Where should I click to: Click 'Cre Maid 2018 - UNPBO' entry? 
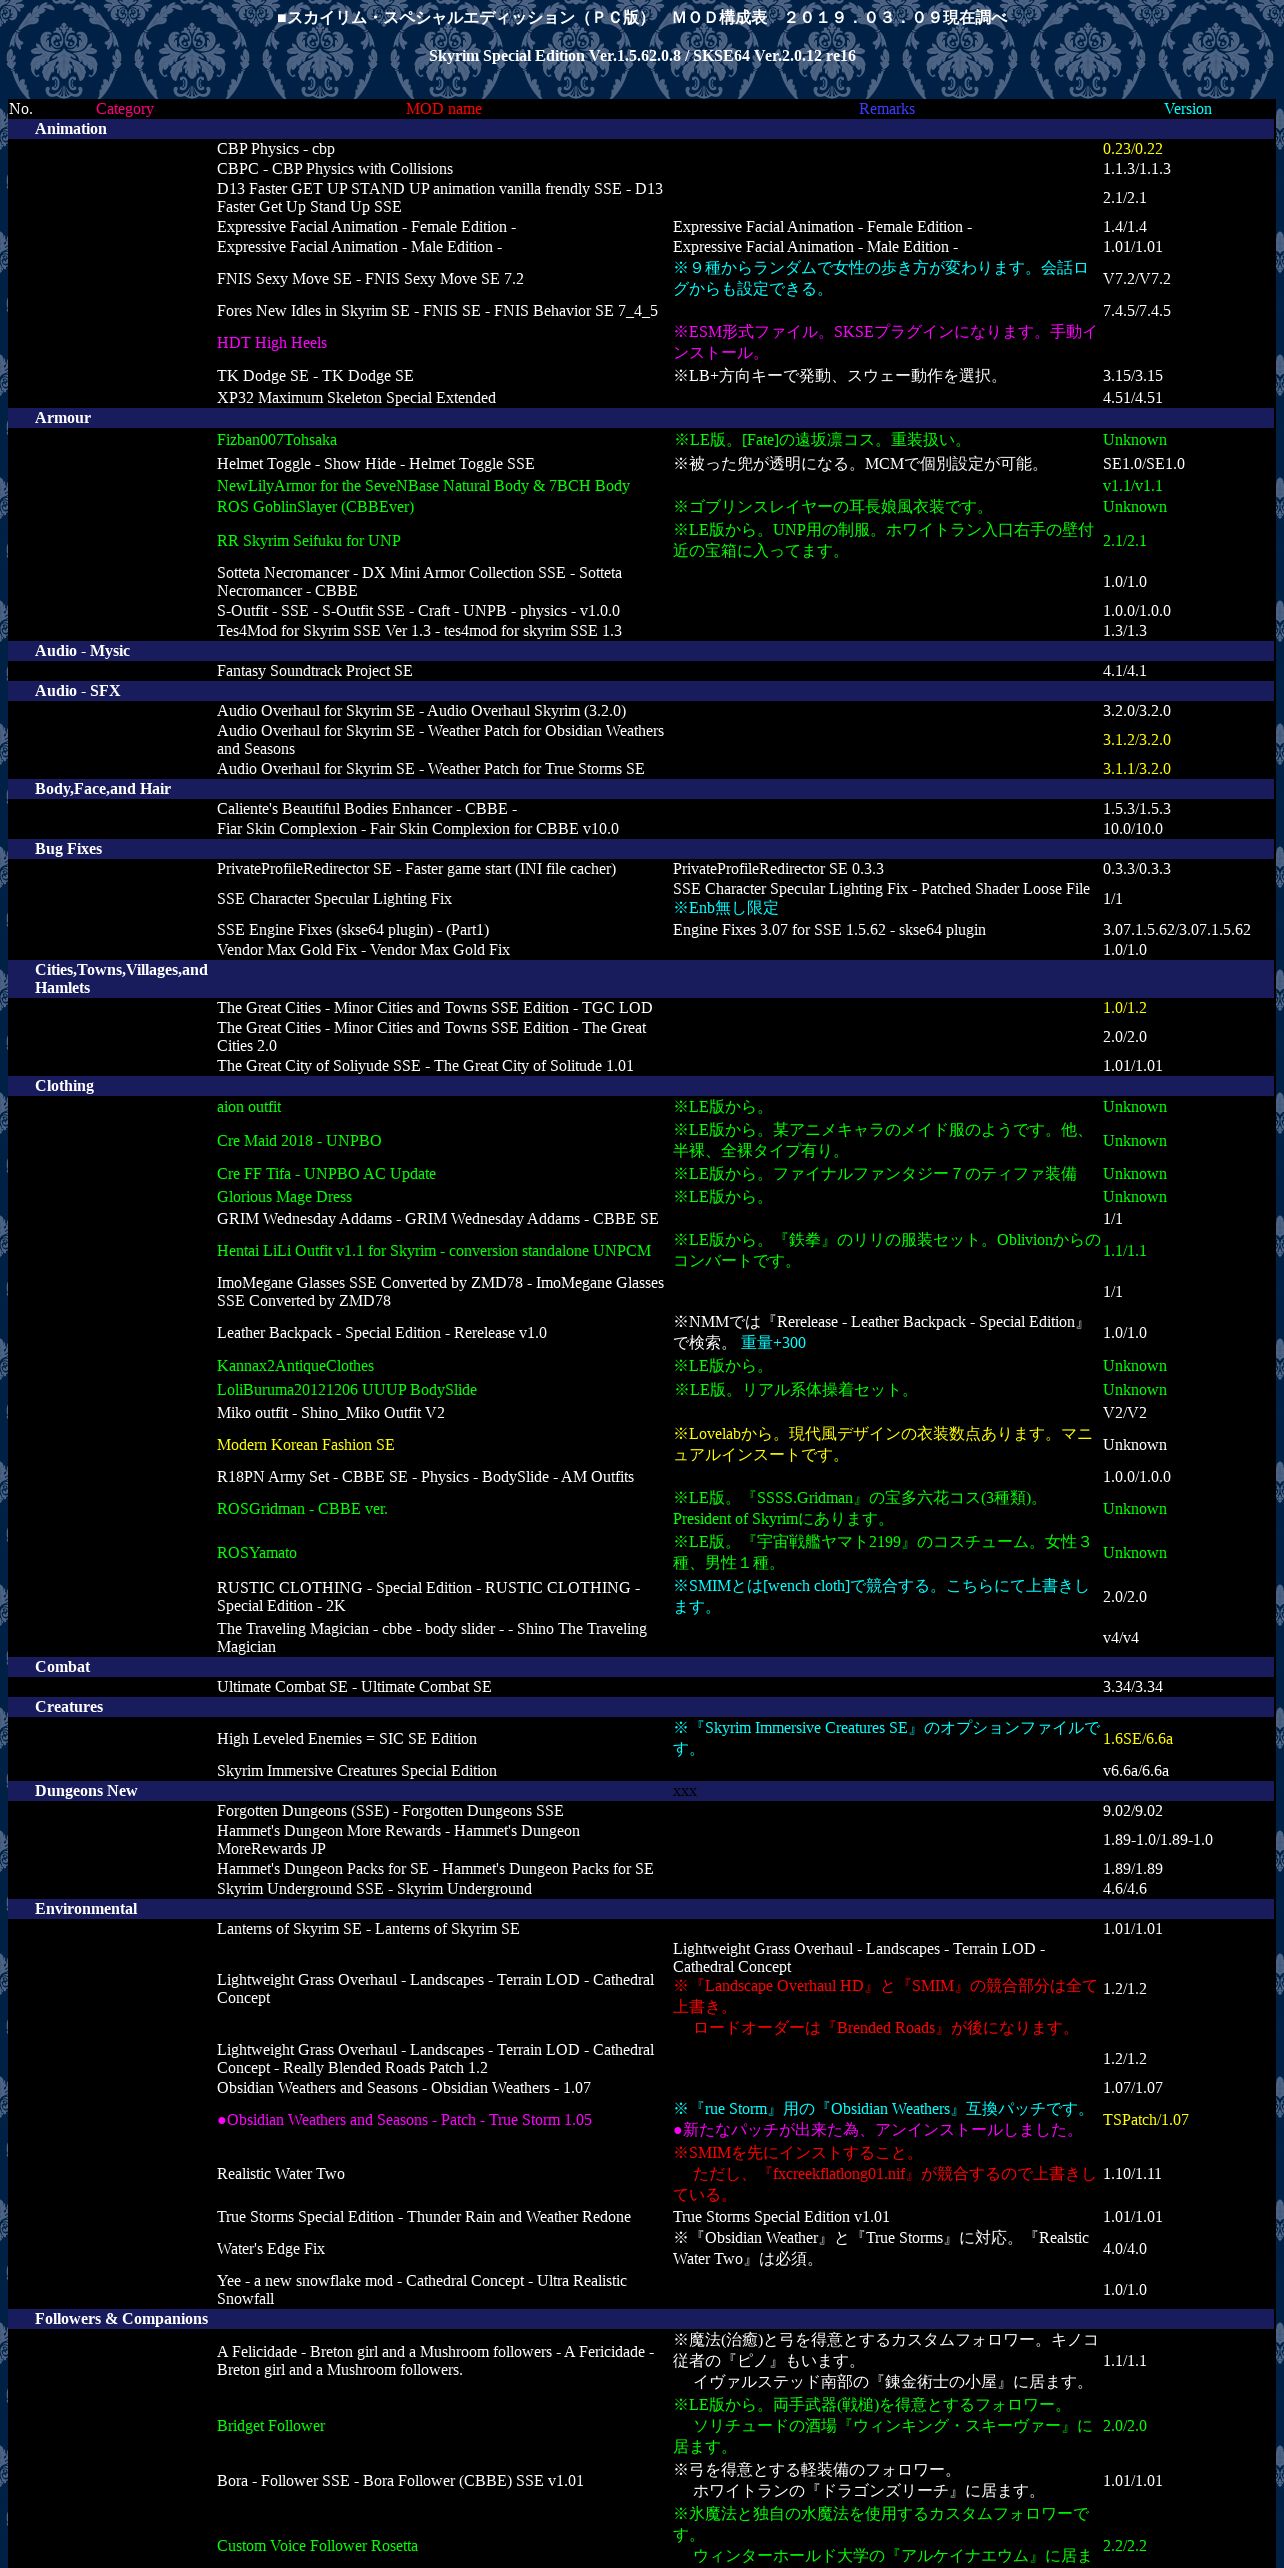click(299, 1141)
